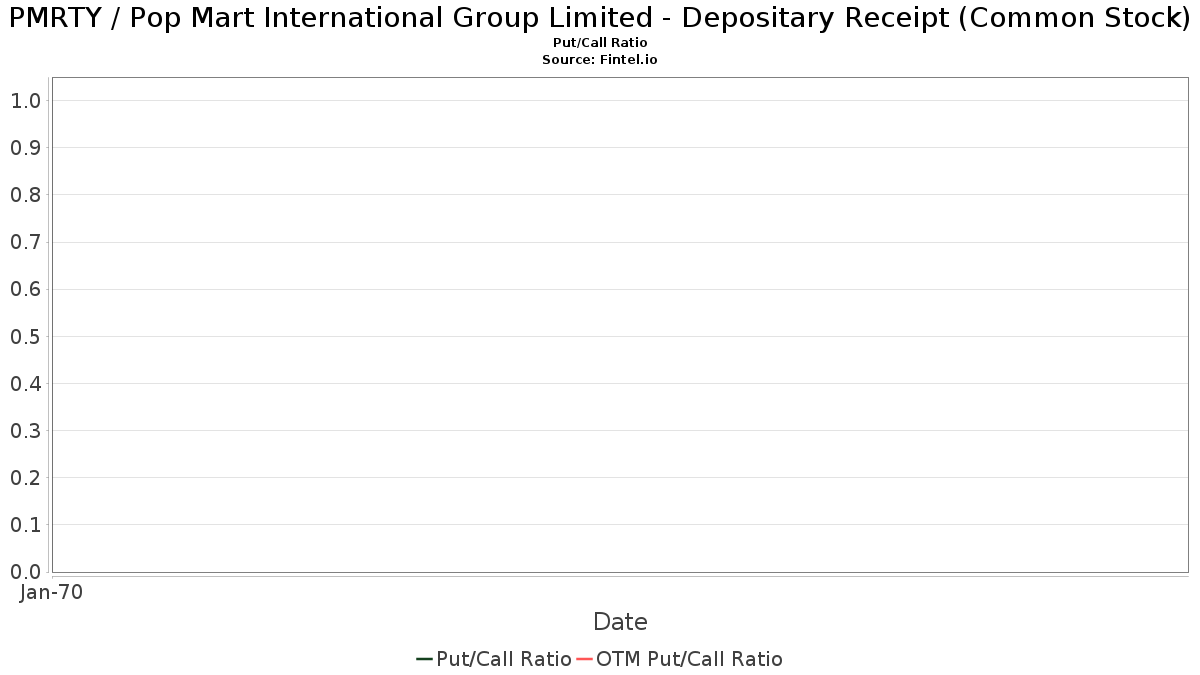Click the 1.0 y-axis tick label
Screen dimensions: 1200x675
point(25,101)
